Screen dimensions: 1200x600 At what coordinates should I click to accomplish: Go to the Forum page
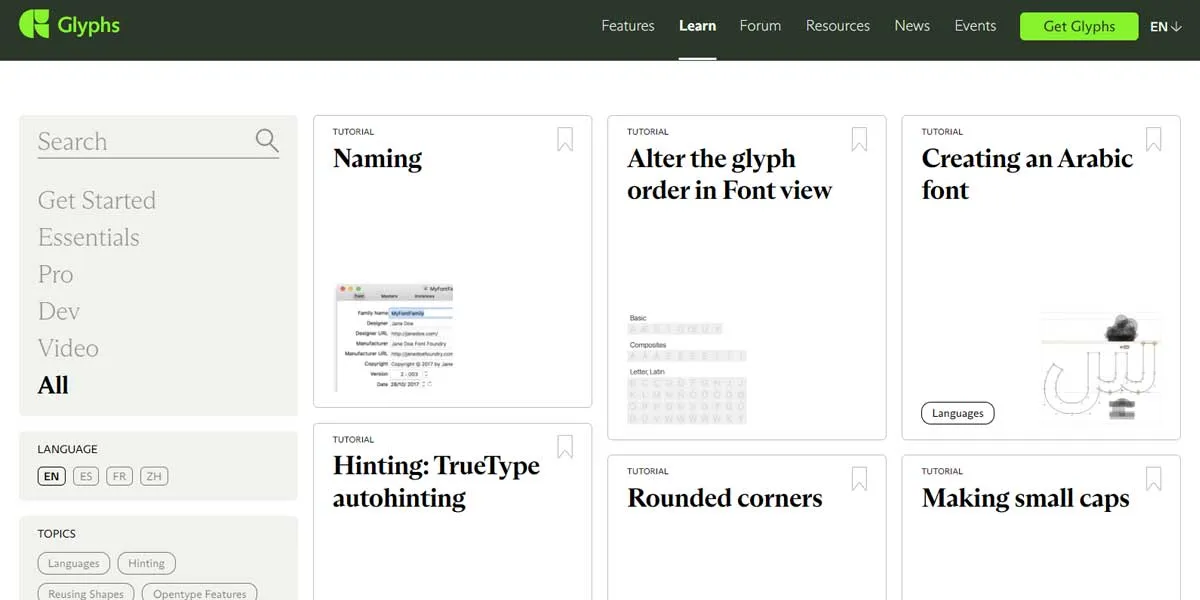click(760, 26)
